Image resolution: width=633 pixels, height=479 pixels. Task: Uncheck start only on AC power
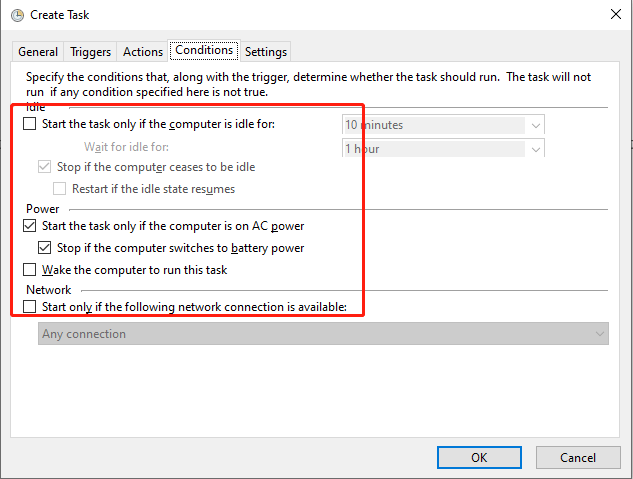click(29, 227)
